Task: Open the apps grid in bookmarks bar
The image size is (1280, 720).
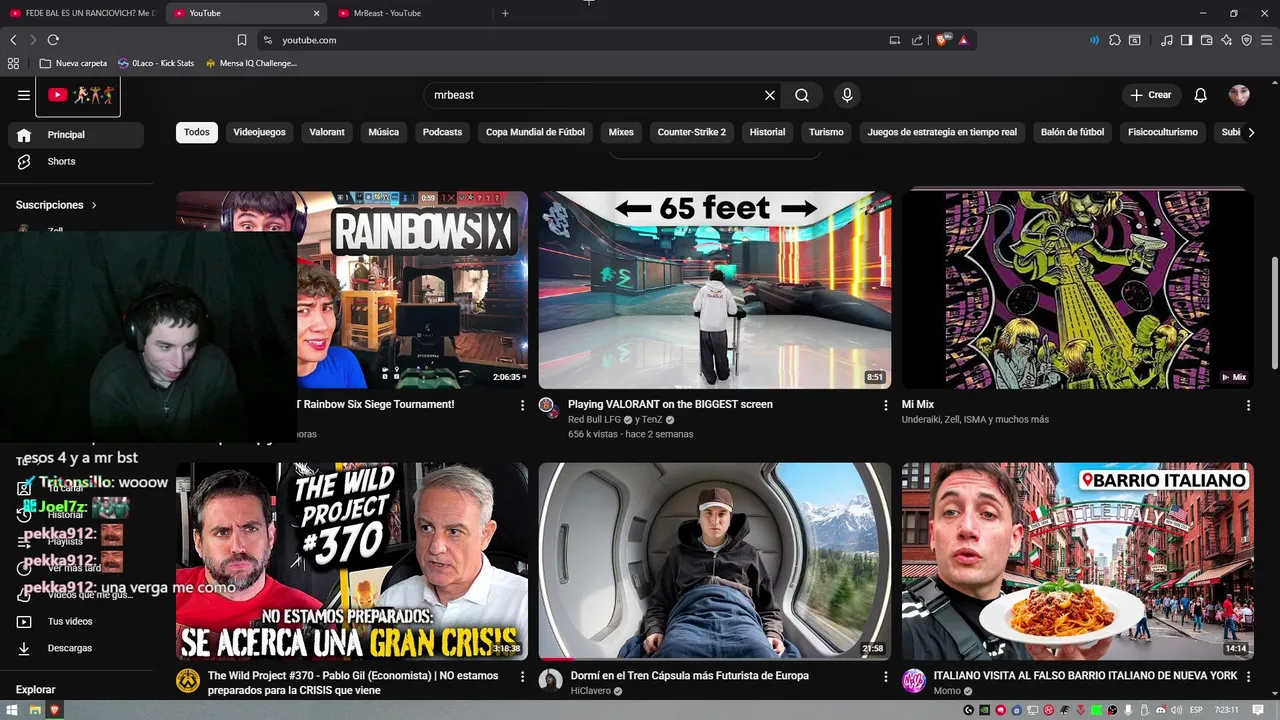Action: 13,63
